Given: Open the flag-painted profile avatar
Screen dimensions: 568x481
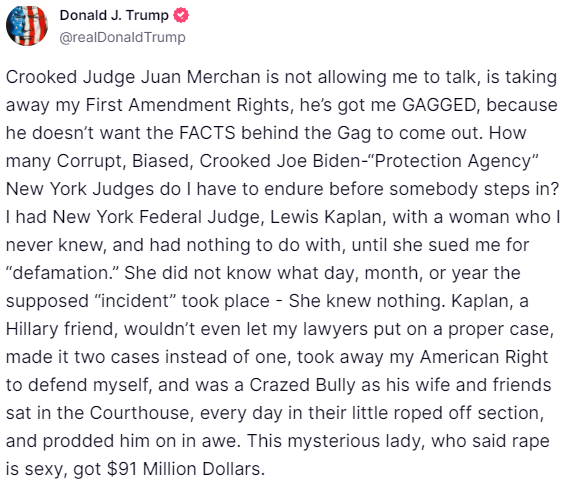Looking at the screenshot, I should (x=27, y=25).
